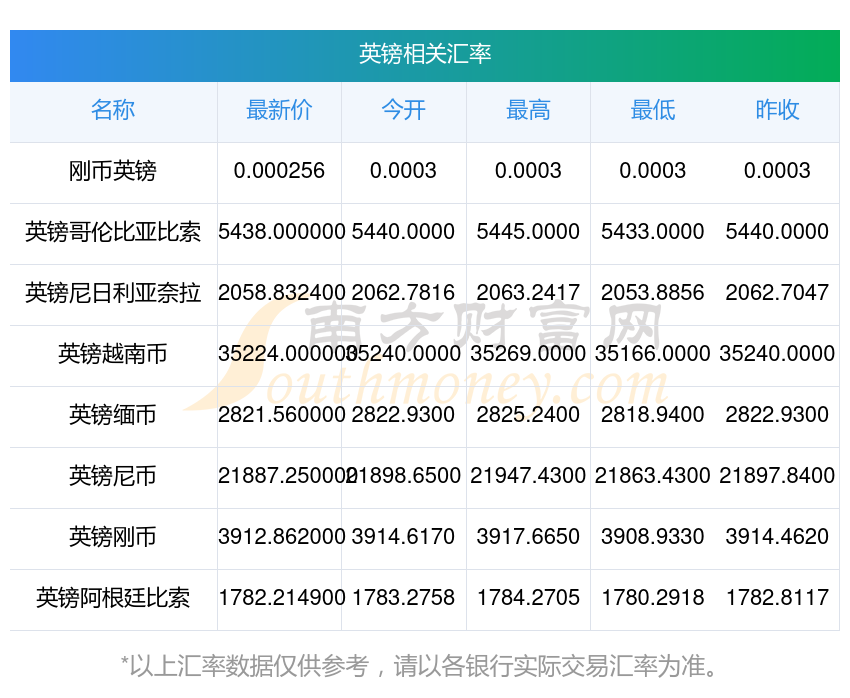
Task: Click the high value 35269.0000
Action: (528, 354)
